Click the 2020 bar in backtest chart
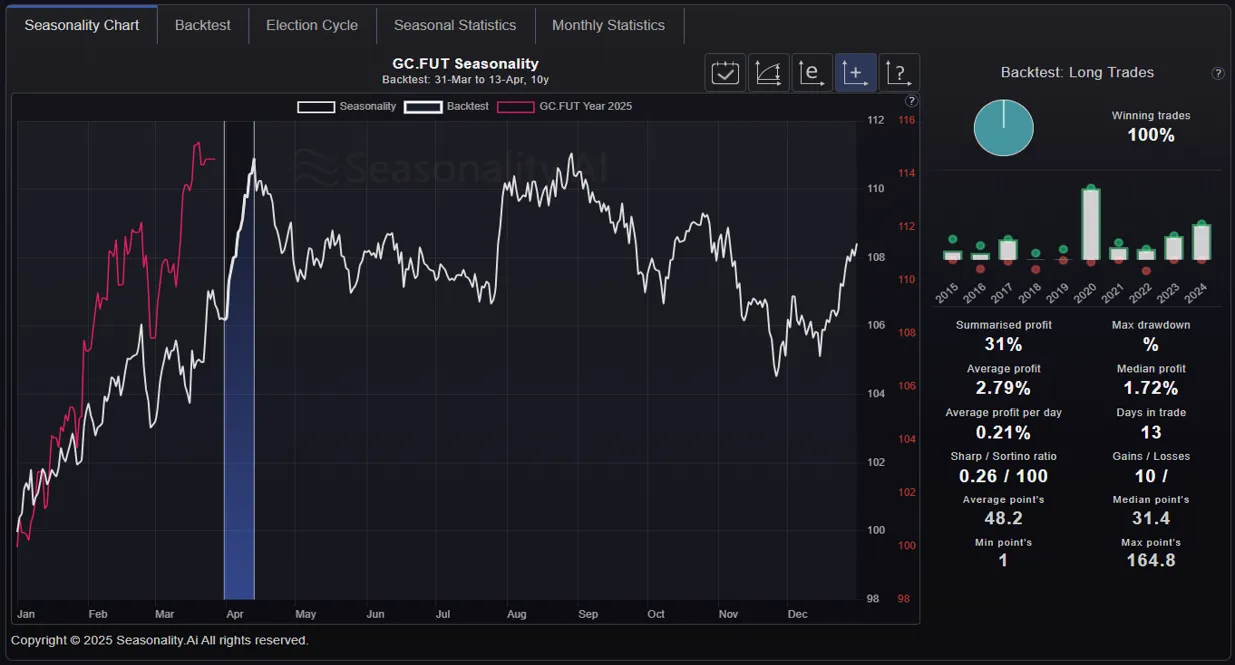This screenshot has height=665, width=1235. pyautogui.click(x=1091, y=224)
